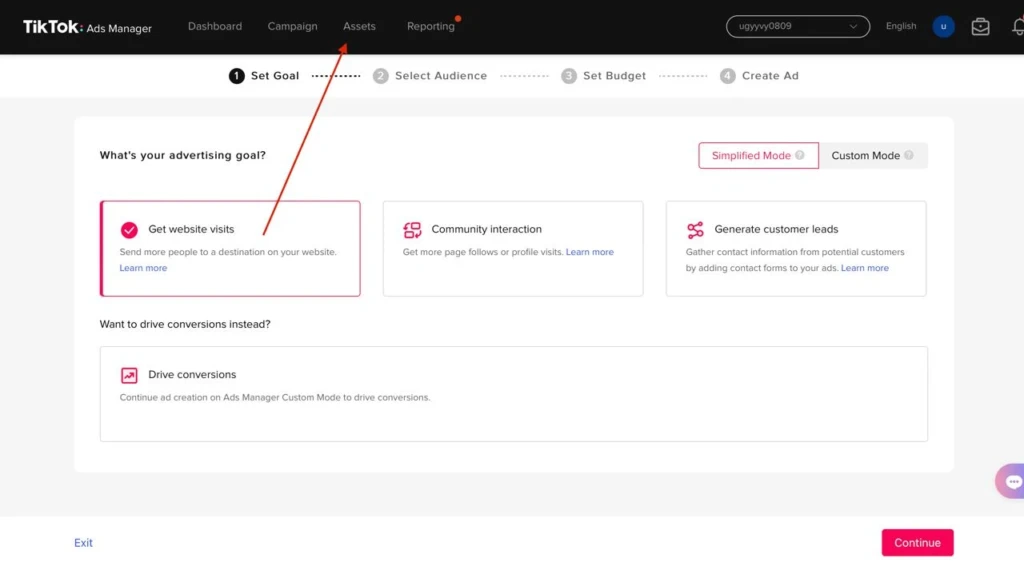Click the Reporting notification red dot

pyautogui.click(x=458, y=19)
